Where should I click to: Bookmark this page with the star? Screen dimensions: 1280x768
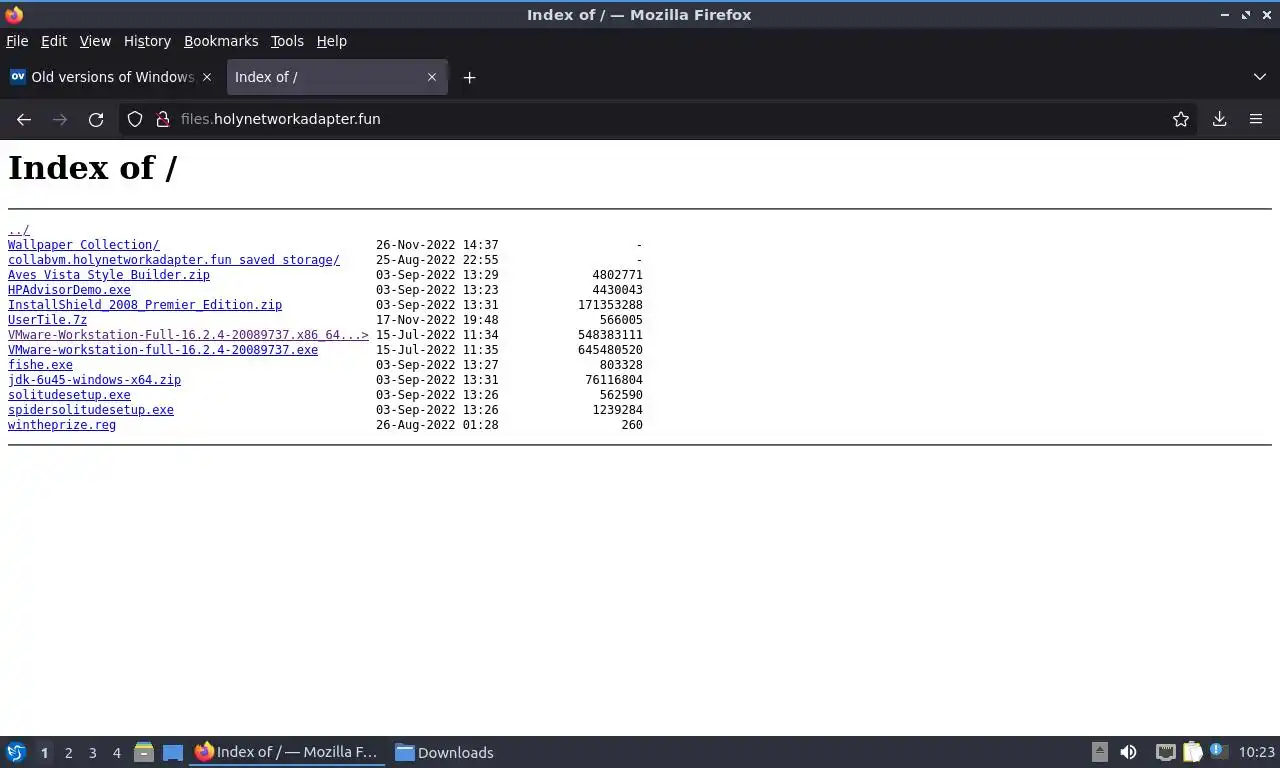click(1181, 119)
